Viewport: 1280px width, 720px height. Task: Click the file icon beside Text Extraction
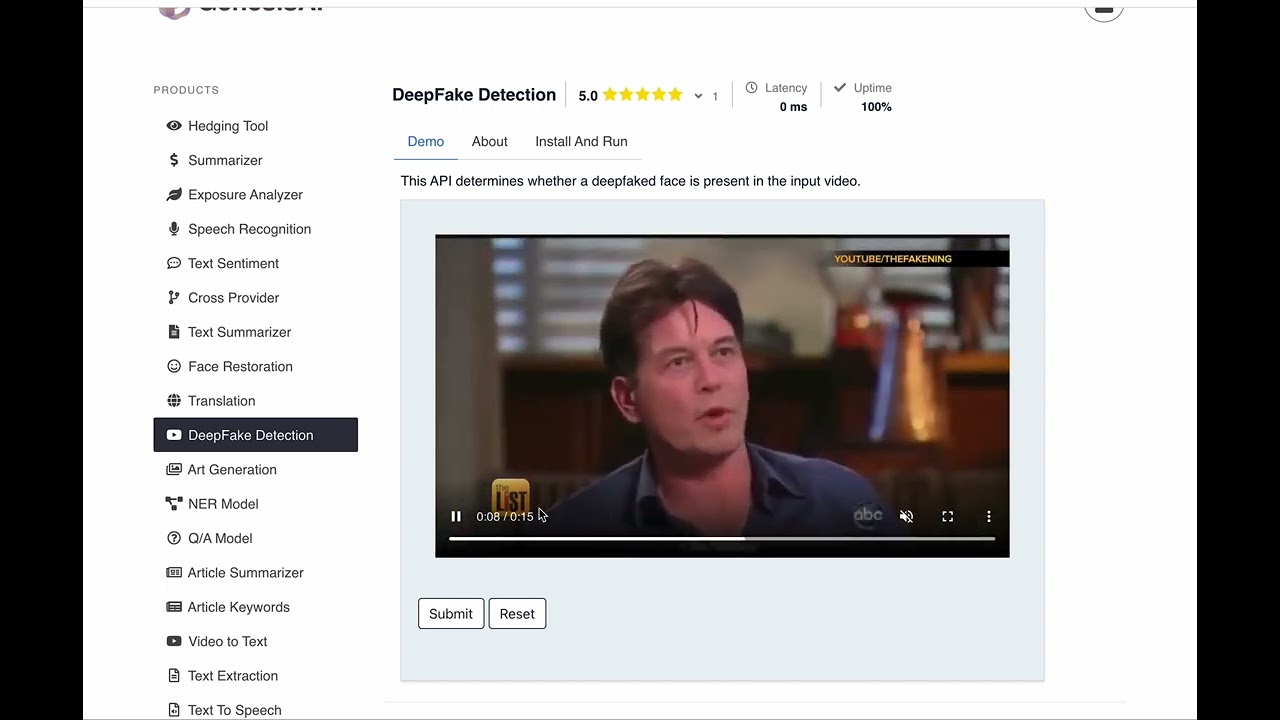(x=174, y=676)
